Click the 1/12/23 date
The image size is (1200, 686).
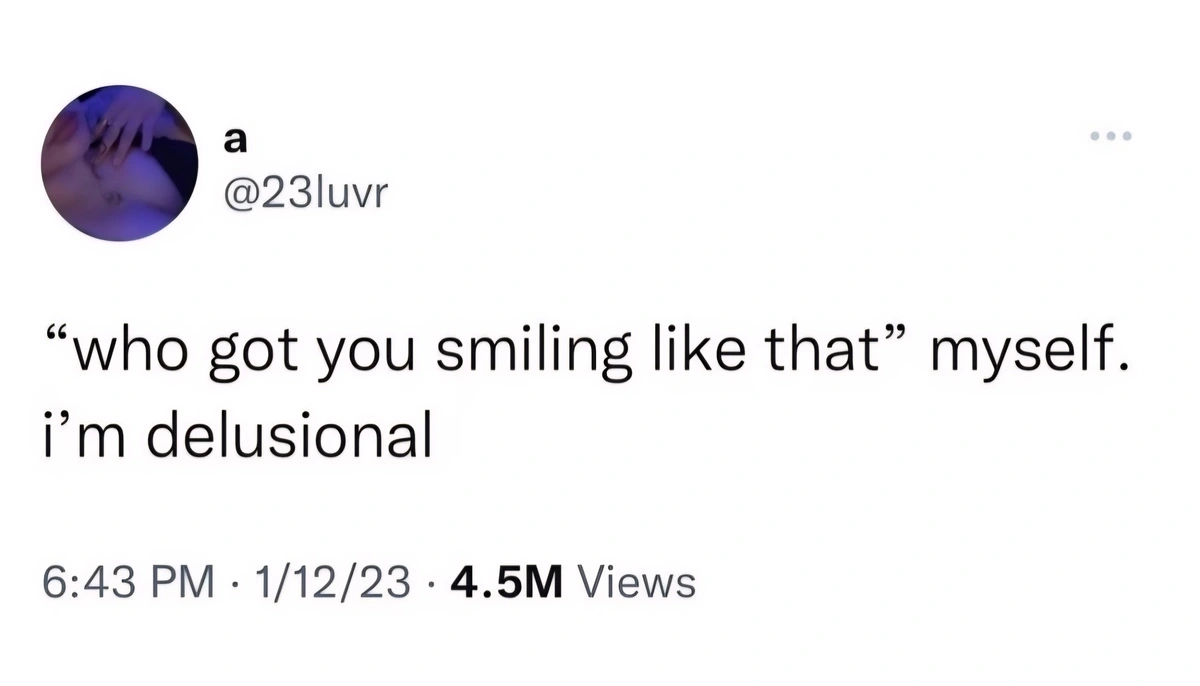click(333, 581)
